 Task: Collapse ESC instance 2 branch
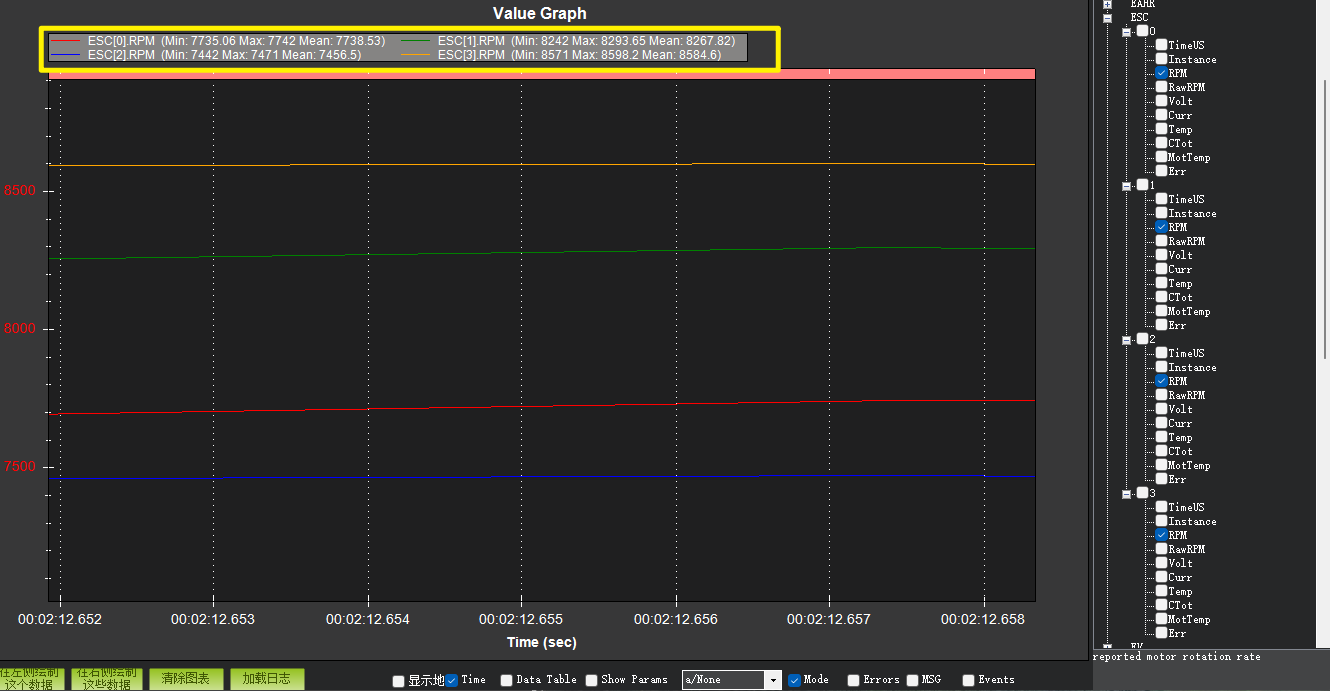(1126, 339)
